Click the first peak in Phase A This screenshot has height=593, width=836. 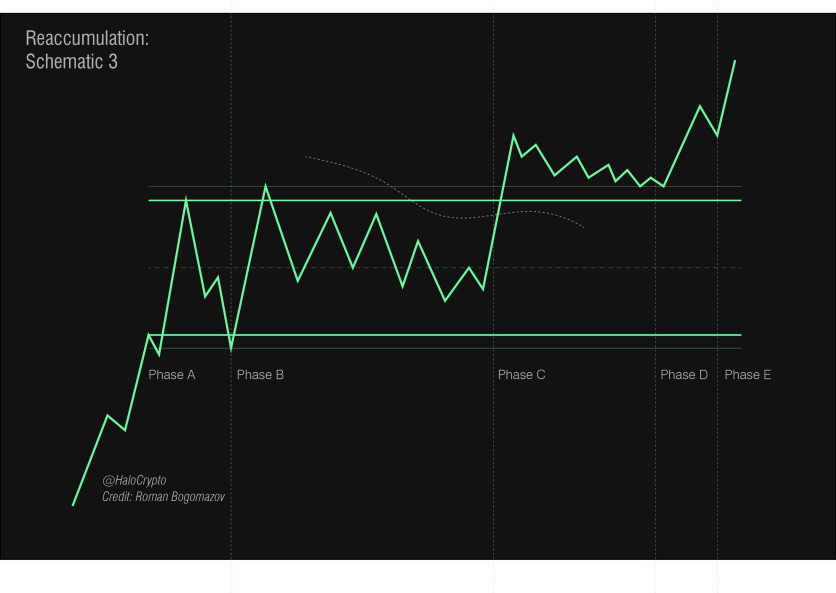[x=186, y=198]
